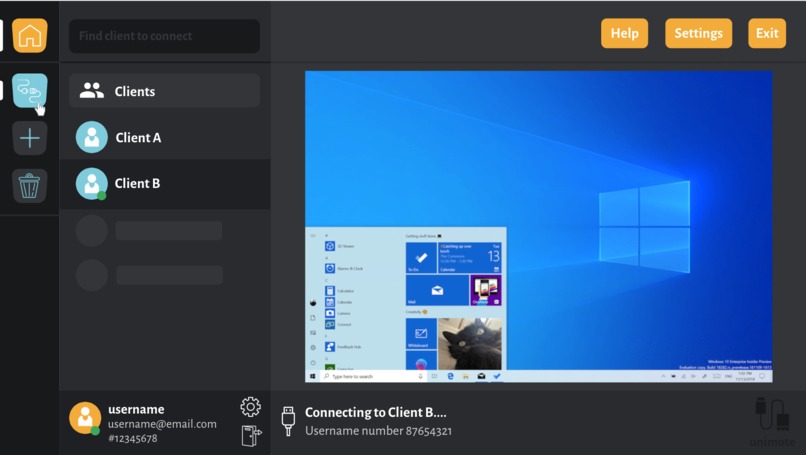The width and height of the screenshot is (806, 455).
Task: Open Connect app in remote Start menu
Action: pyautogui.click(x=338, y=324)
